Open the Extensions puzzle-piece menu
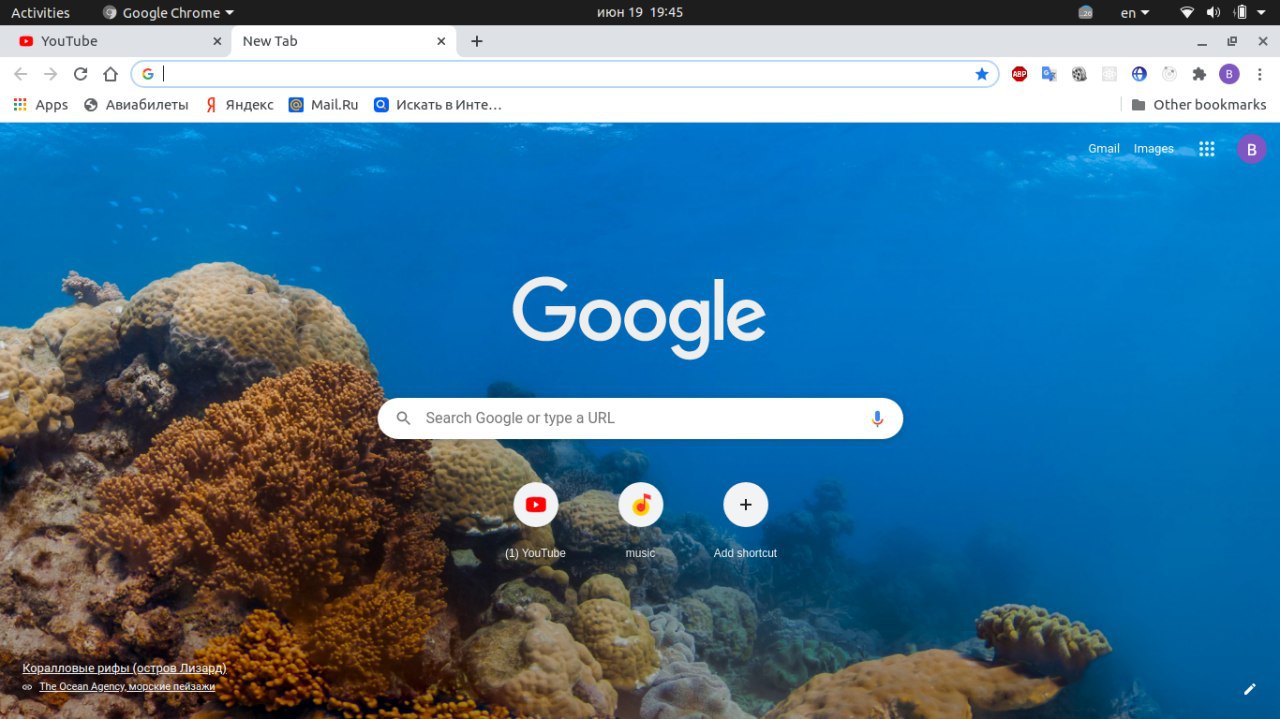The image size is (1280, 719). pos(1199,74)
